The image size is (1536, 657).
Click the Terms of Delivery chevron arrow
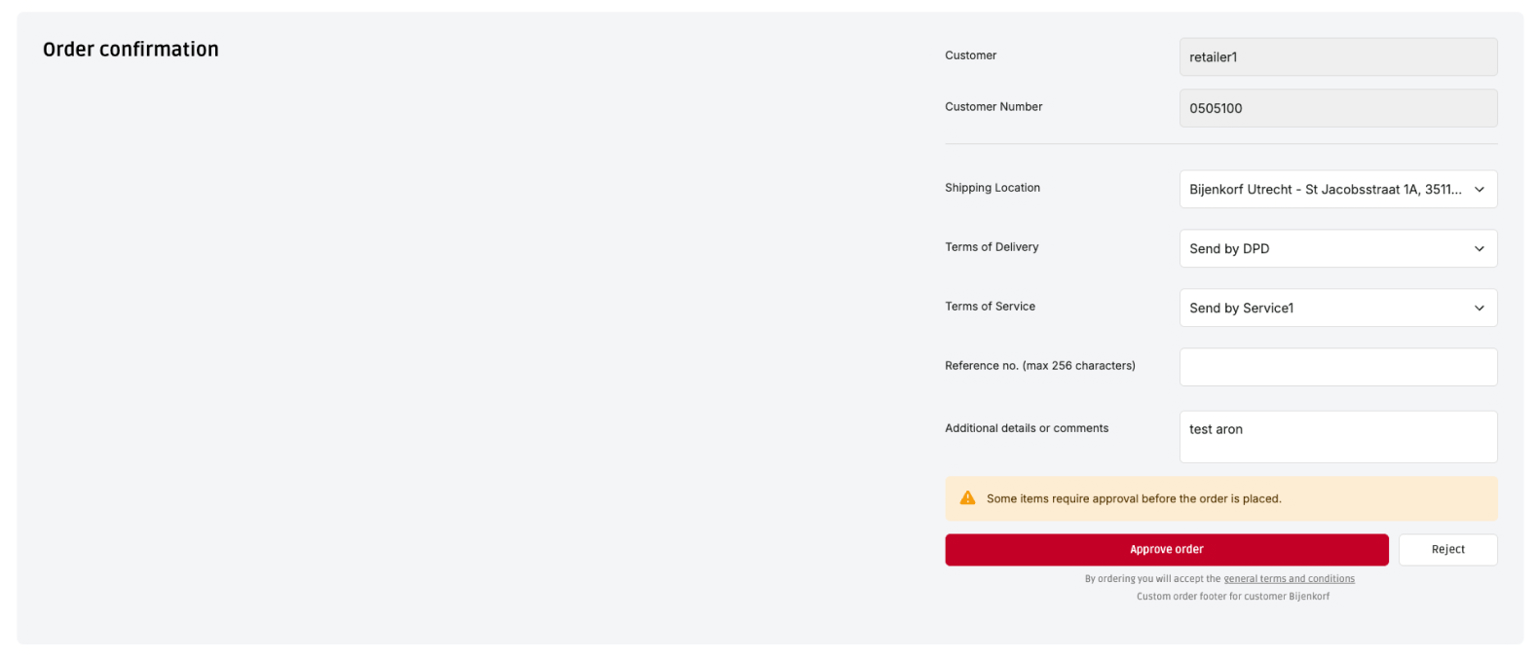click(x=1479, y=249)
